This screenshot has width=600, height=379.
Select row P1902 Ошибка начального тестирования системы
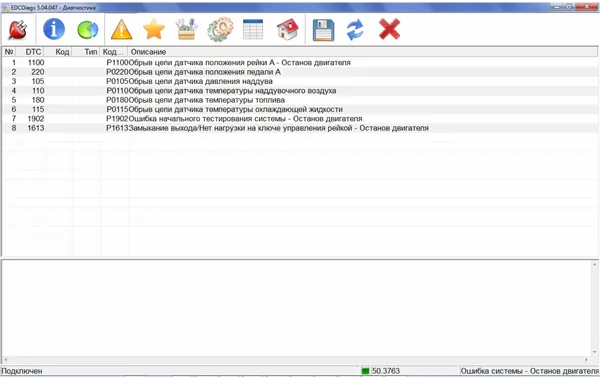pos(300,119)
